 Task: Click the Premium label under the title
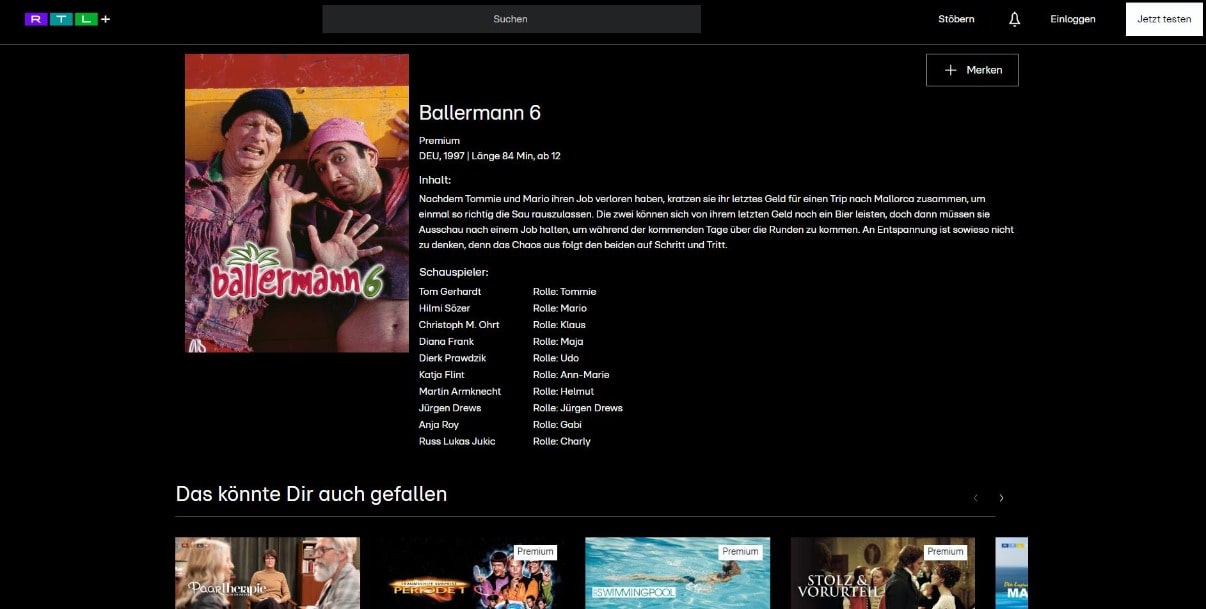[439, 141]
